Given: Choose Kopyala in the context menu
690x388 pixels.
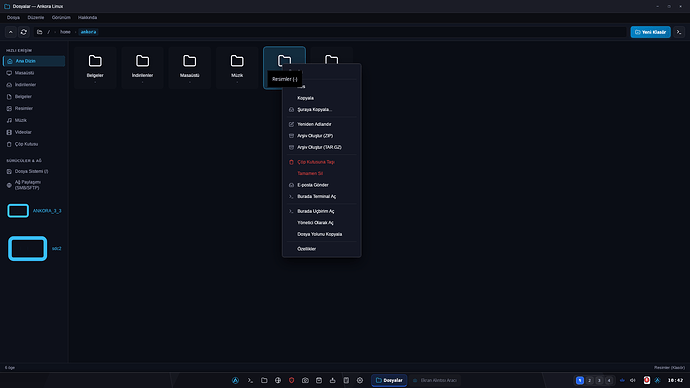Looking at the screenshot, I should click(322, 98).
